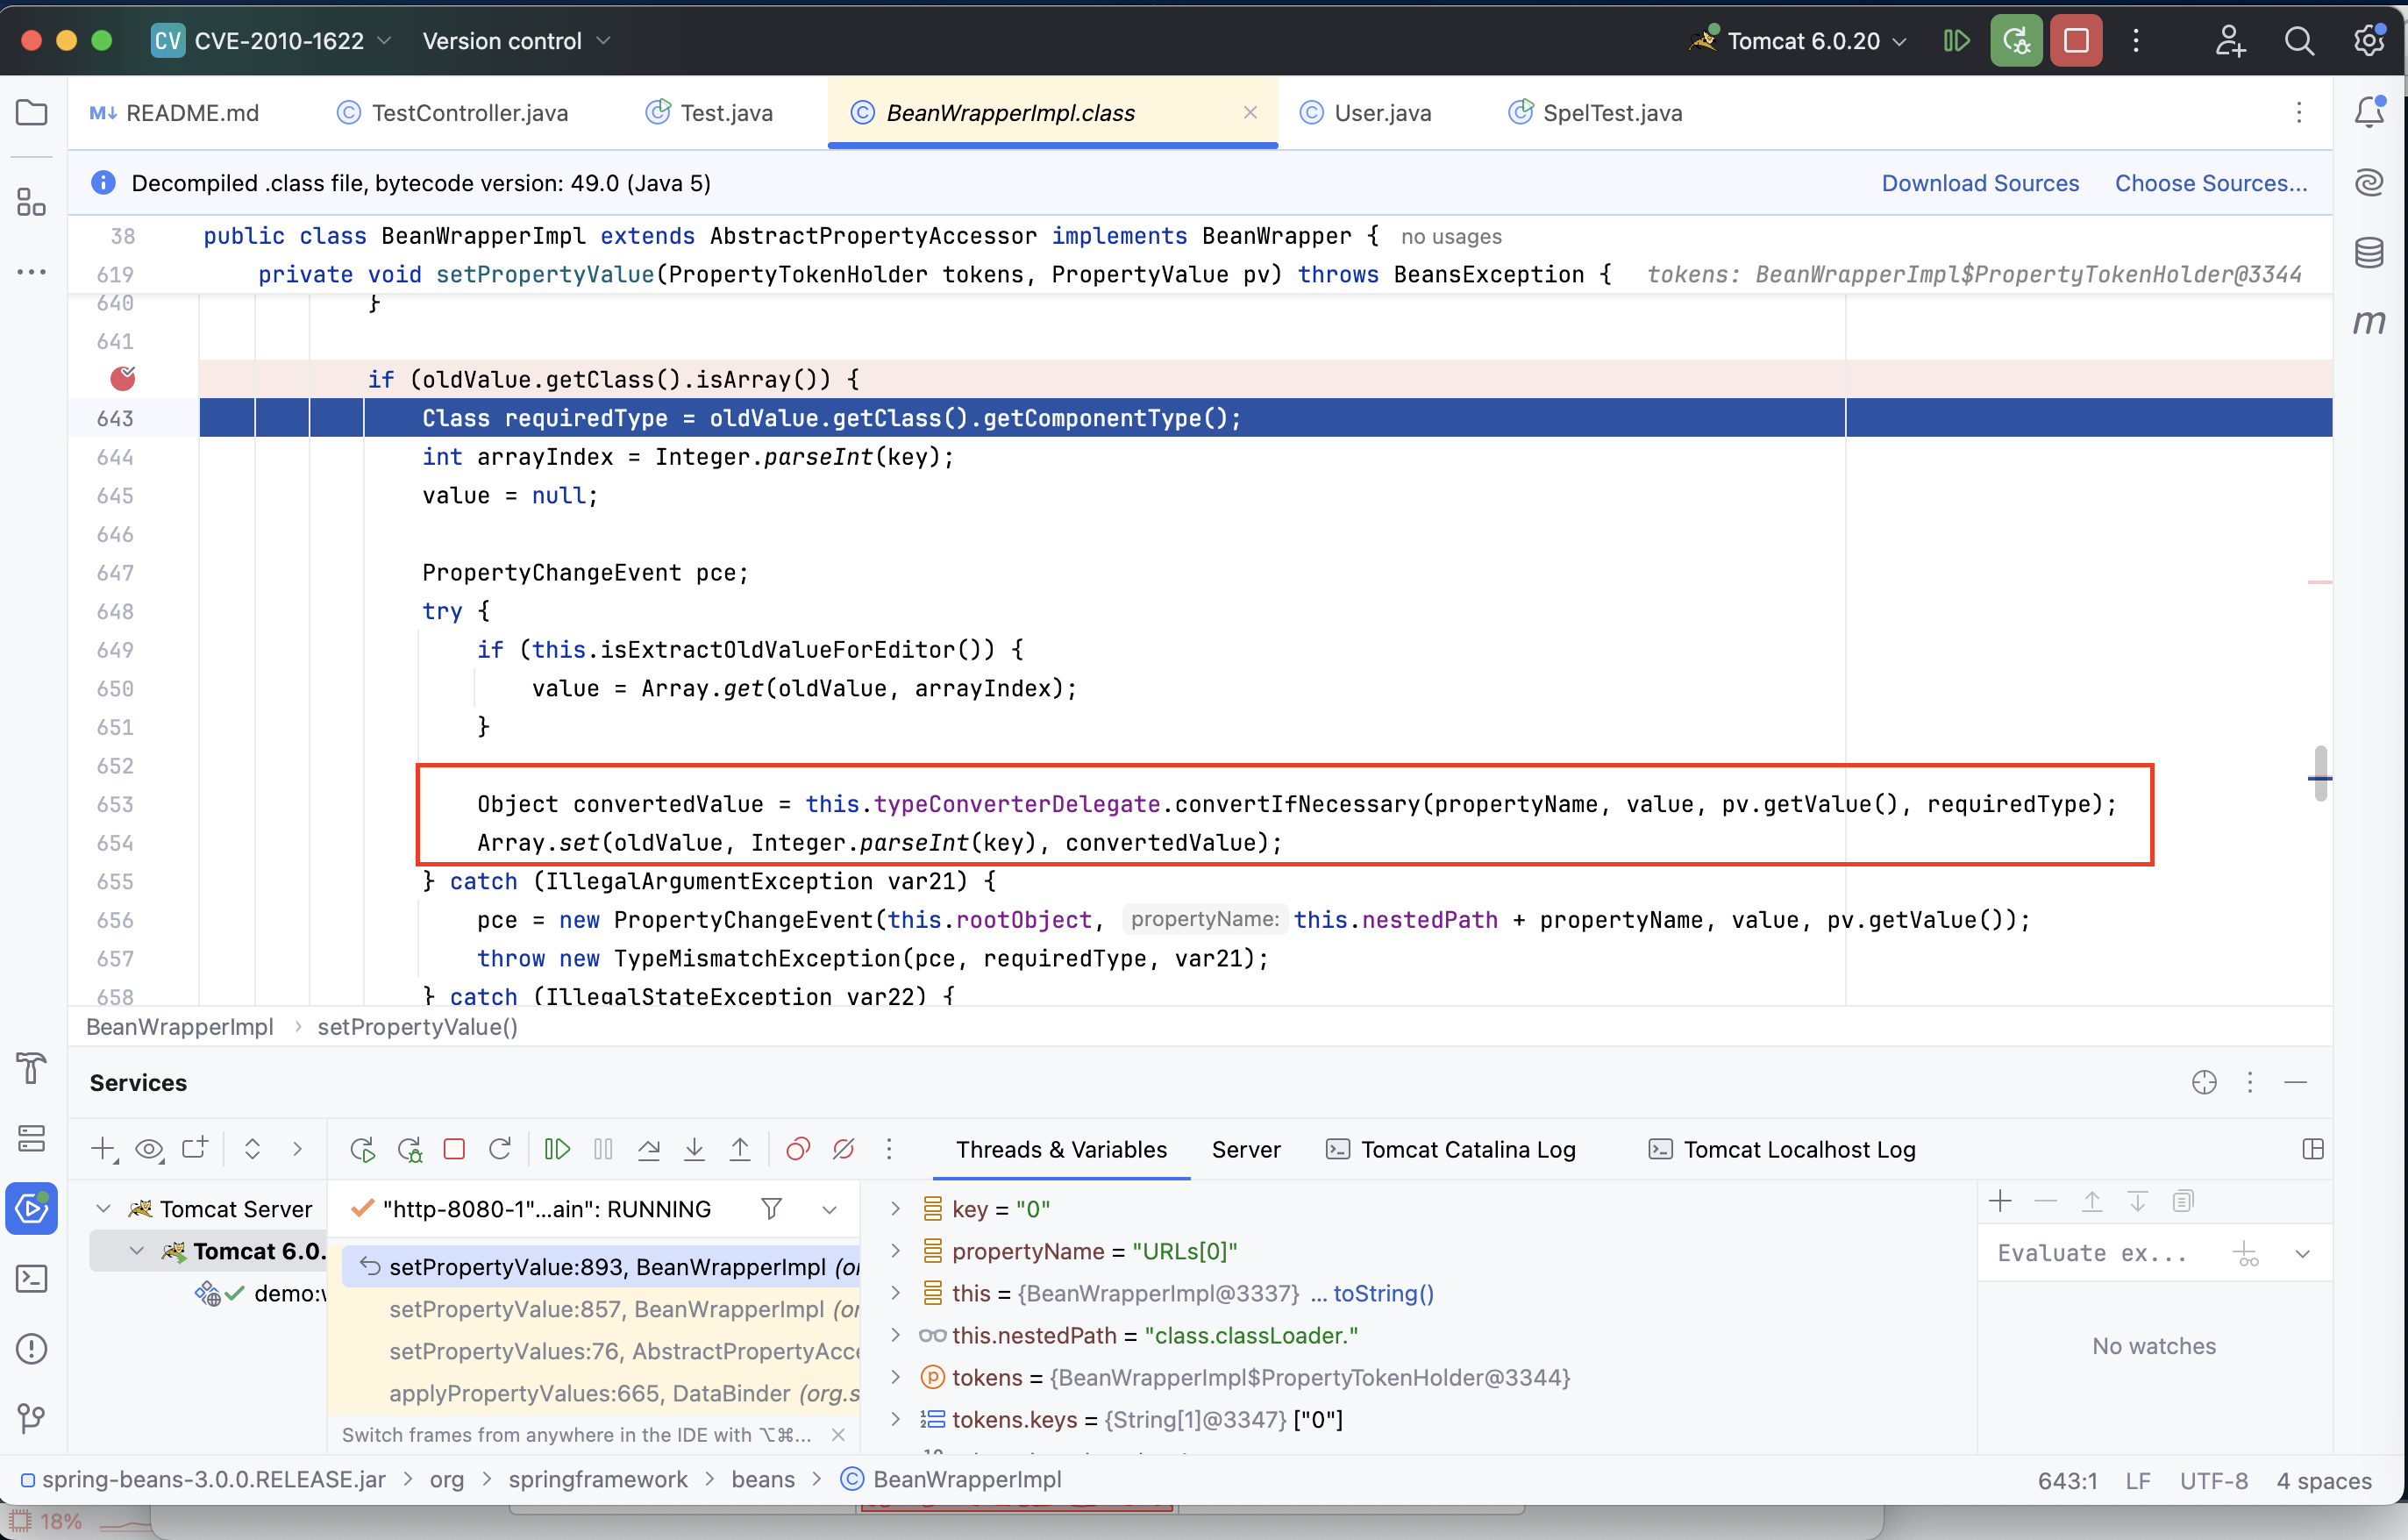Click the Download Sources link
This screenshot has width=2408, height=1540.
[x=1979, y=183]
